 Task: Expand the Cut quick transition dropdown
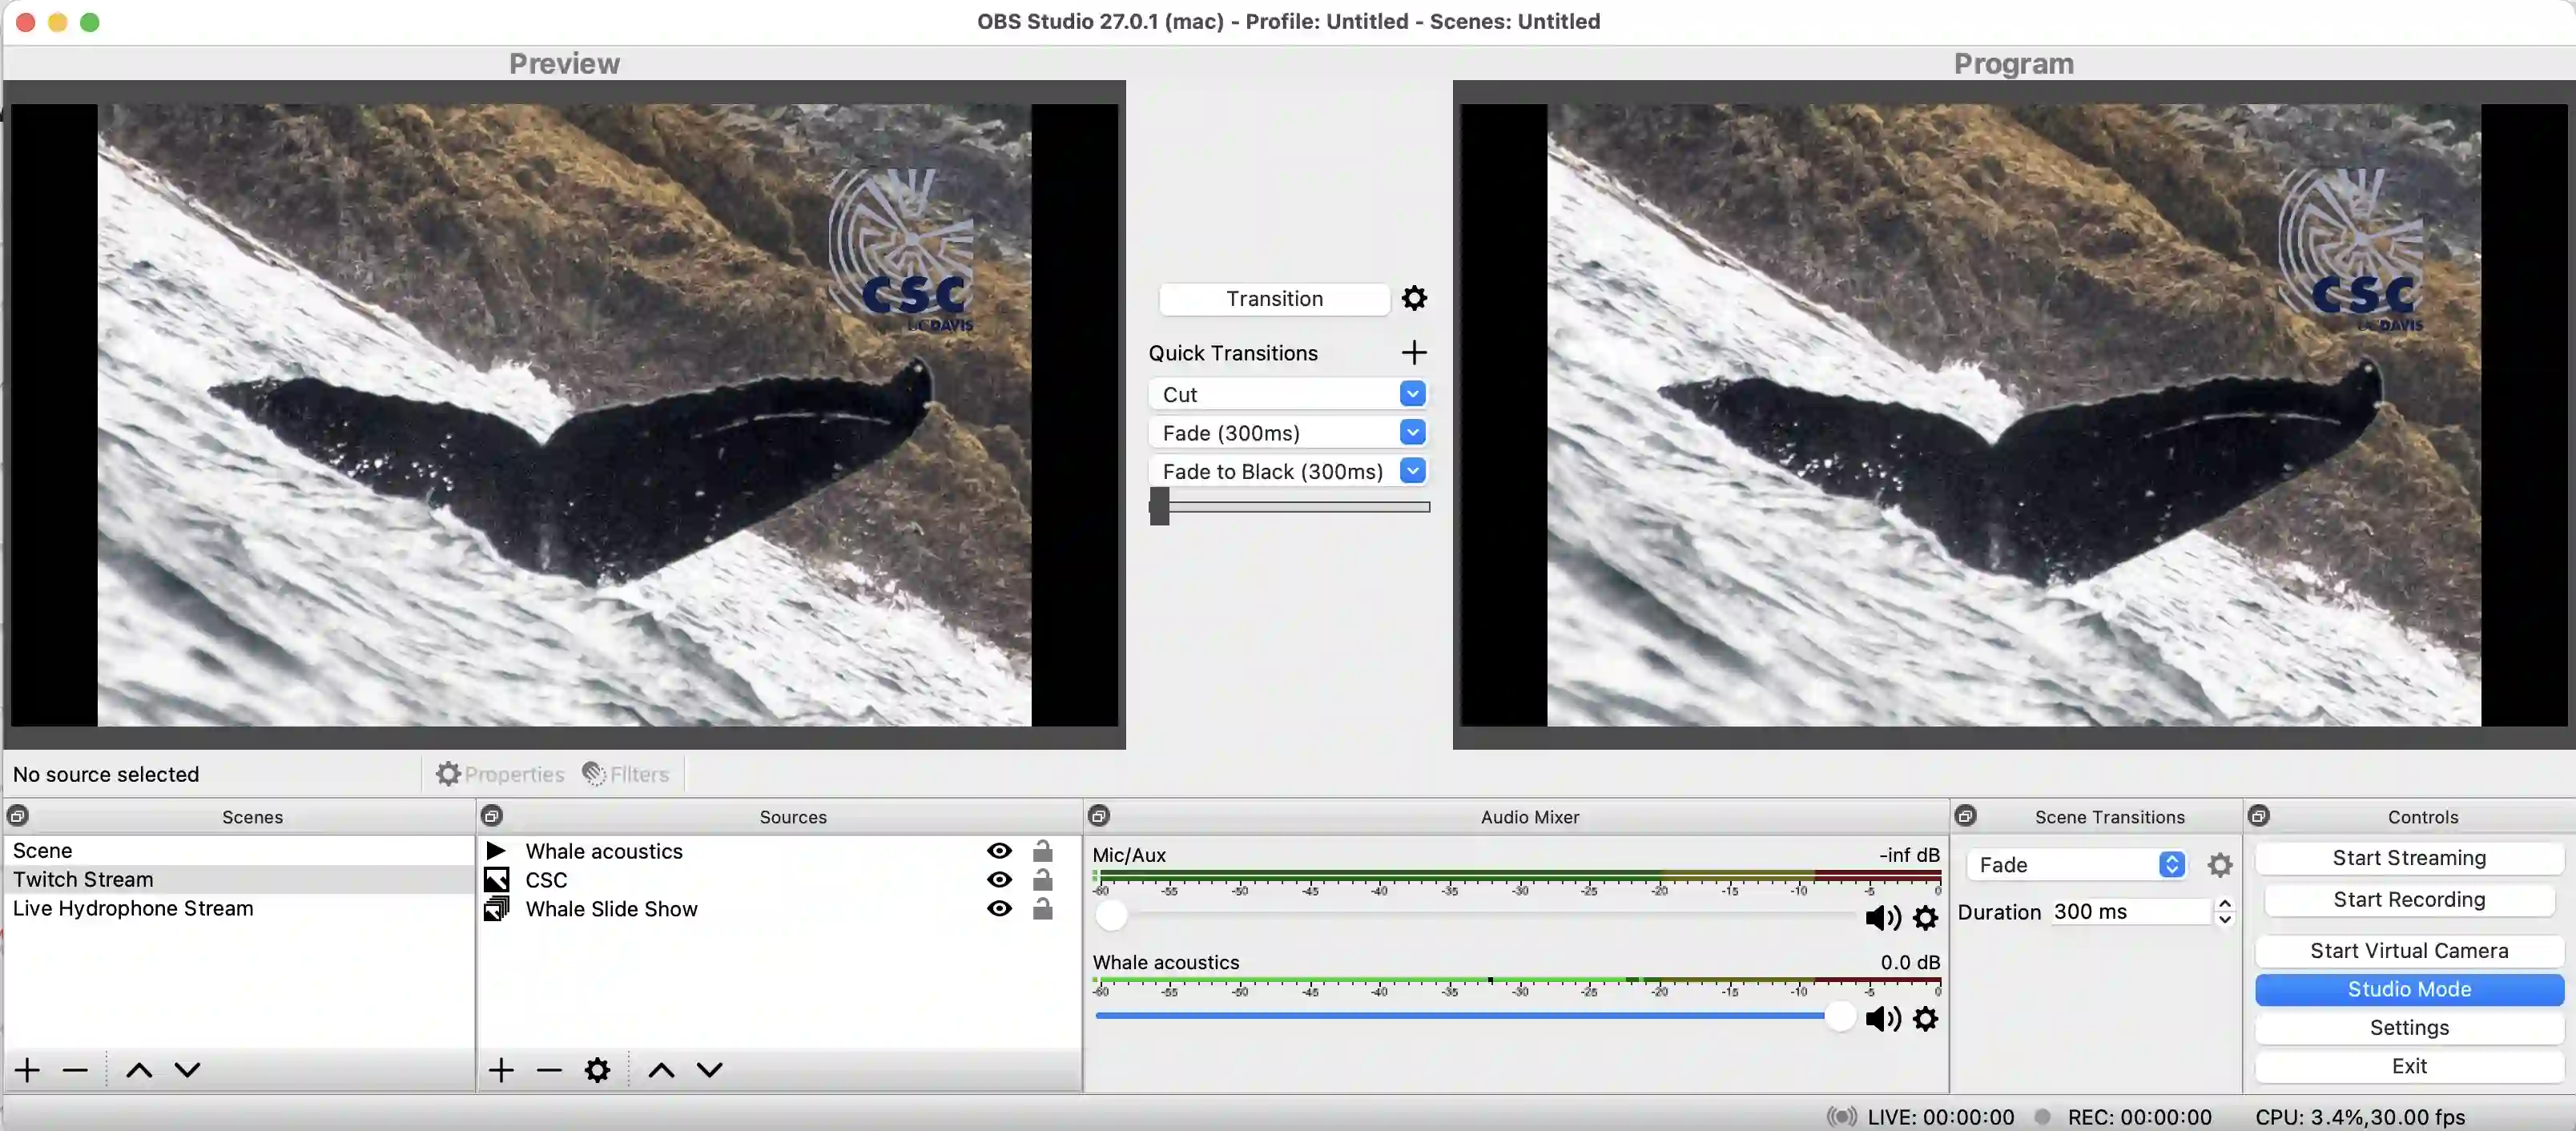pyautogui.click(x=1412, y=394)
